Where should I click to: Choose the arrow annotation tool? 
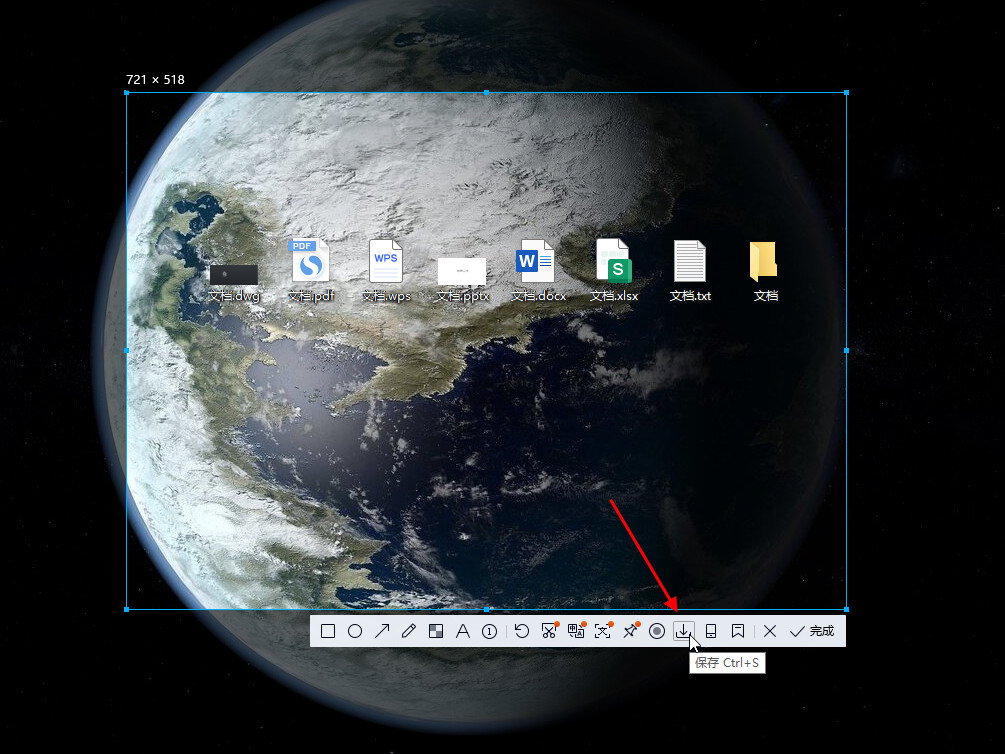coord(382,631)
